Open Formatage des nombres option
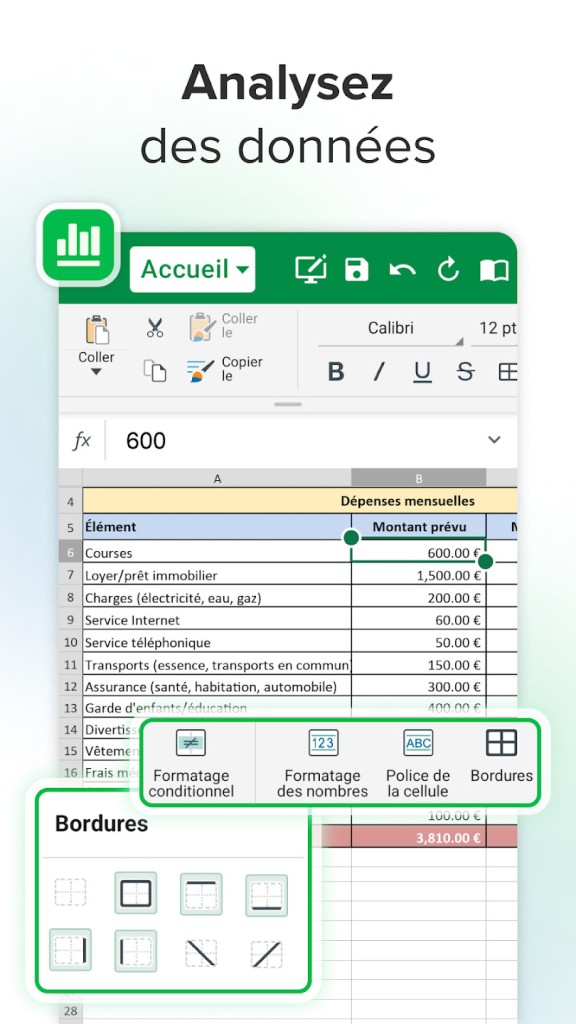The width and height of the screenshot is (576, 1024). click(323, 763)
